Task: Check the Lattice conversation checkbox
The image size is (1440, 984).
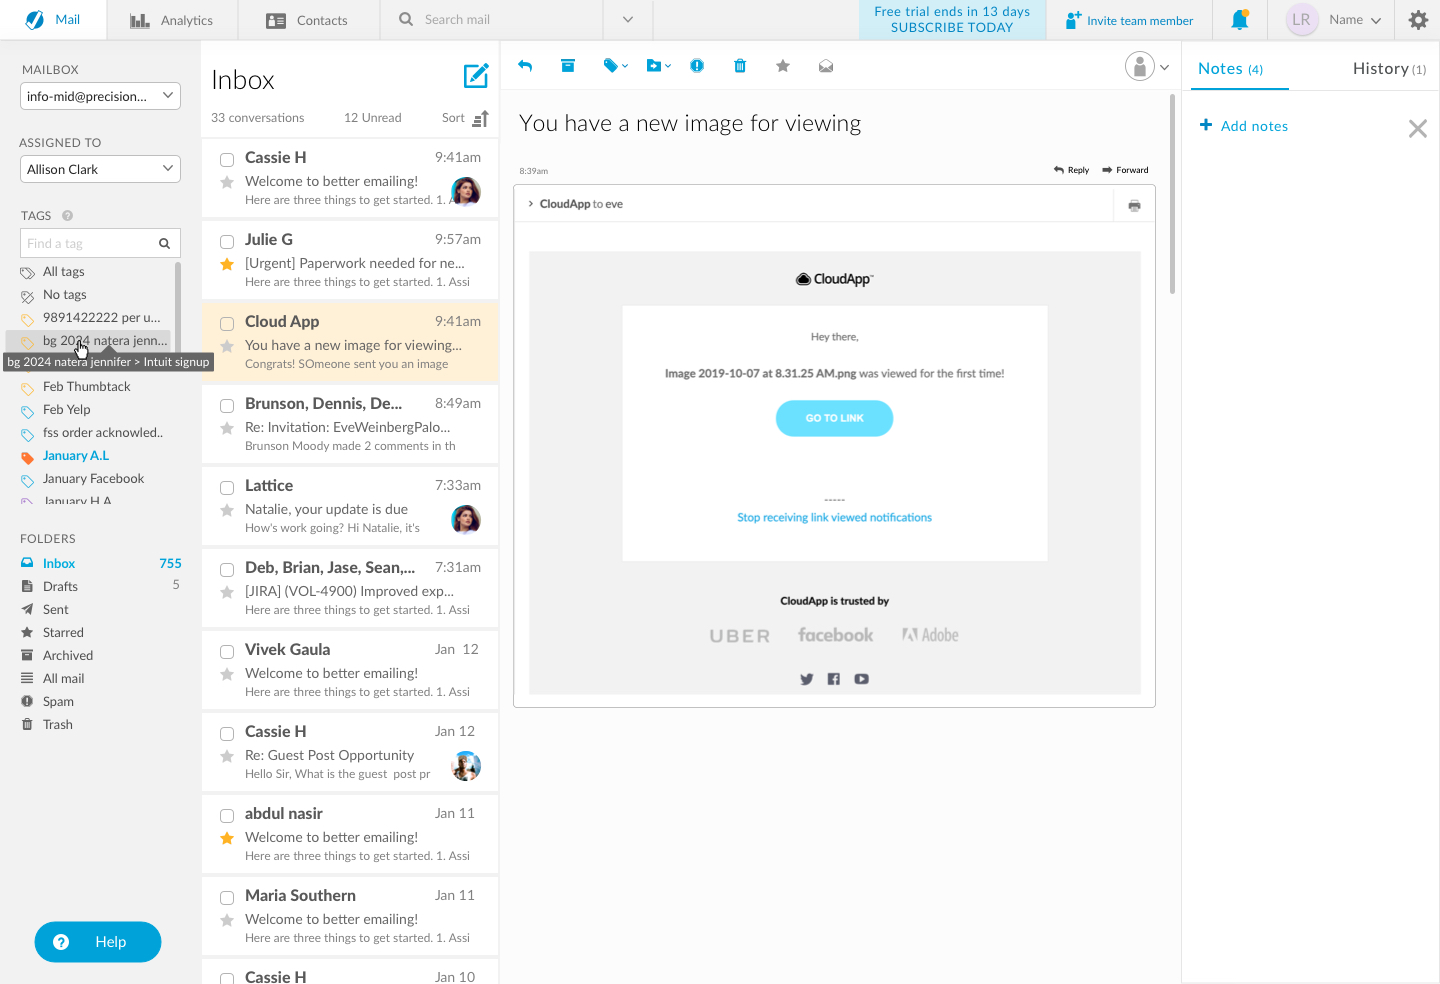Action: coord(227,487)
